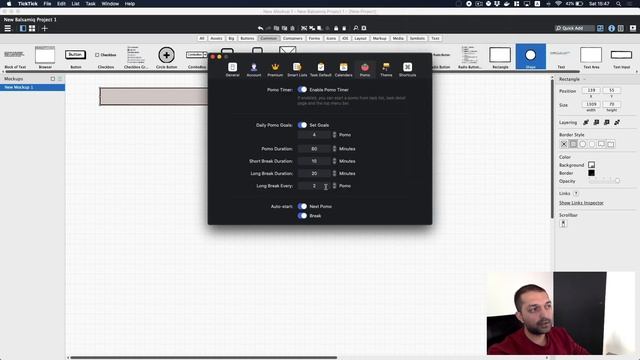640x360 pixels.
Task: Toggle the navigator panel view icon
Action: pos(23,28)
